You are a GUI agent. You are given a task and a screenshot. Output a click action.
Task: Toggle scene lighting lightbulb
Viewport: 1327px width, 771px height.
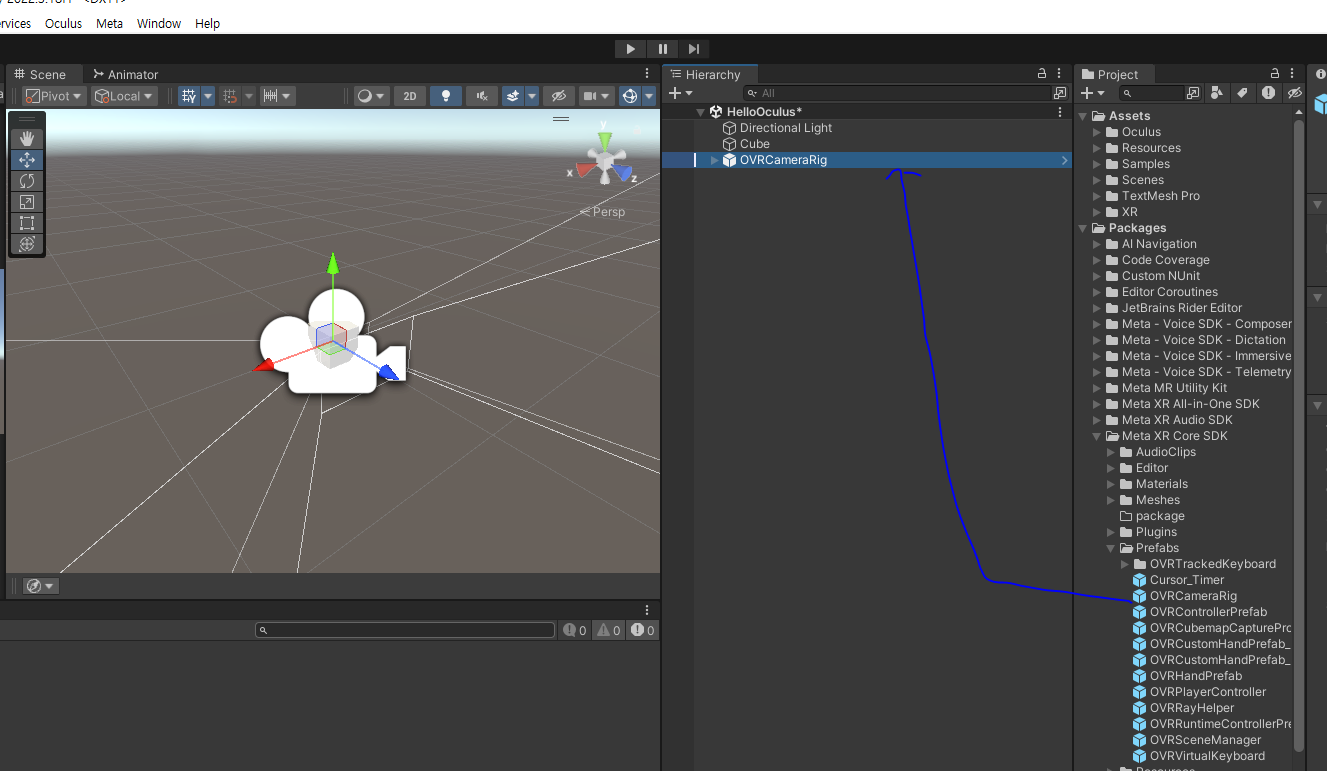click(x=445, y=96)
